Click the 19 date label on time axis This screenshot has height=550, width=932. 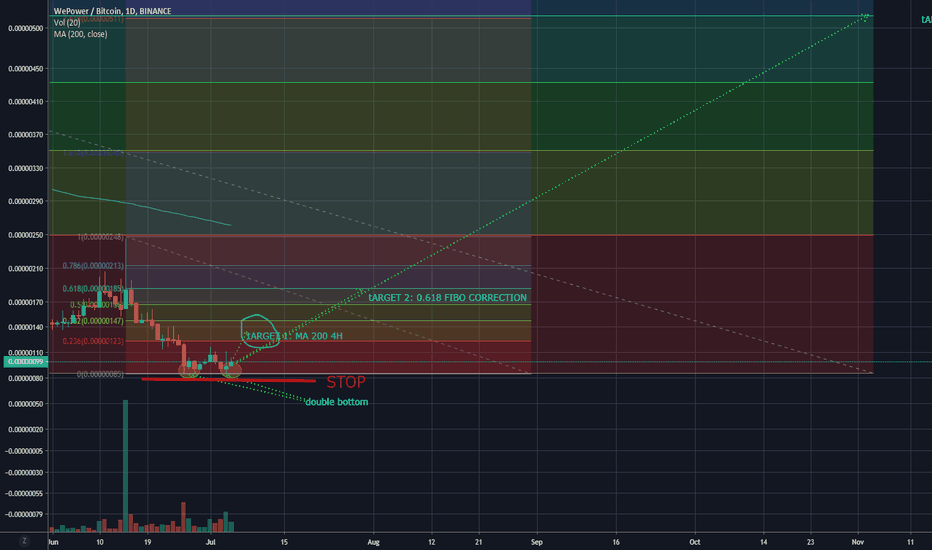click(x=147, y=542)
